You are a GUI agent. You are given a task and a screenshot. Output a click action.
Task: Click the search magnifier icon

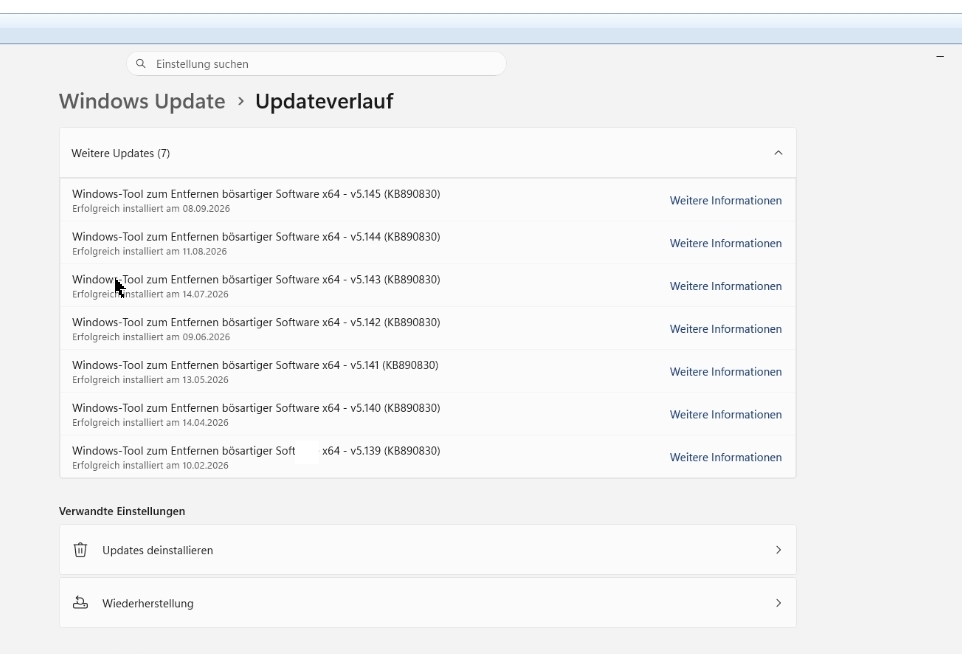tap(140, 64)
